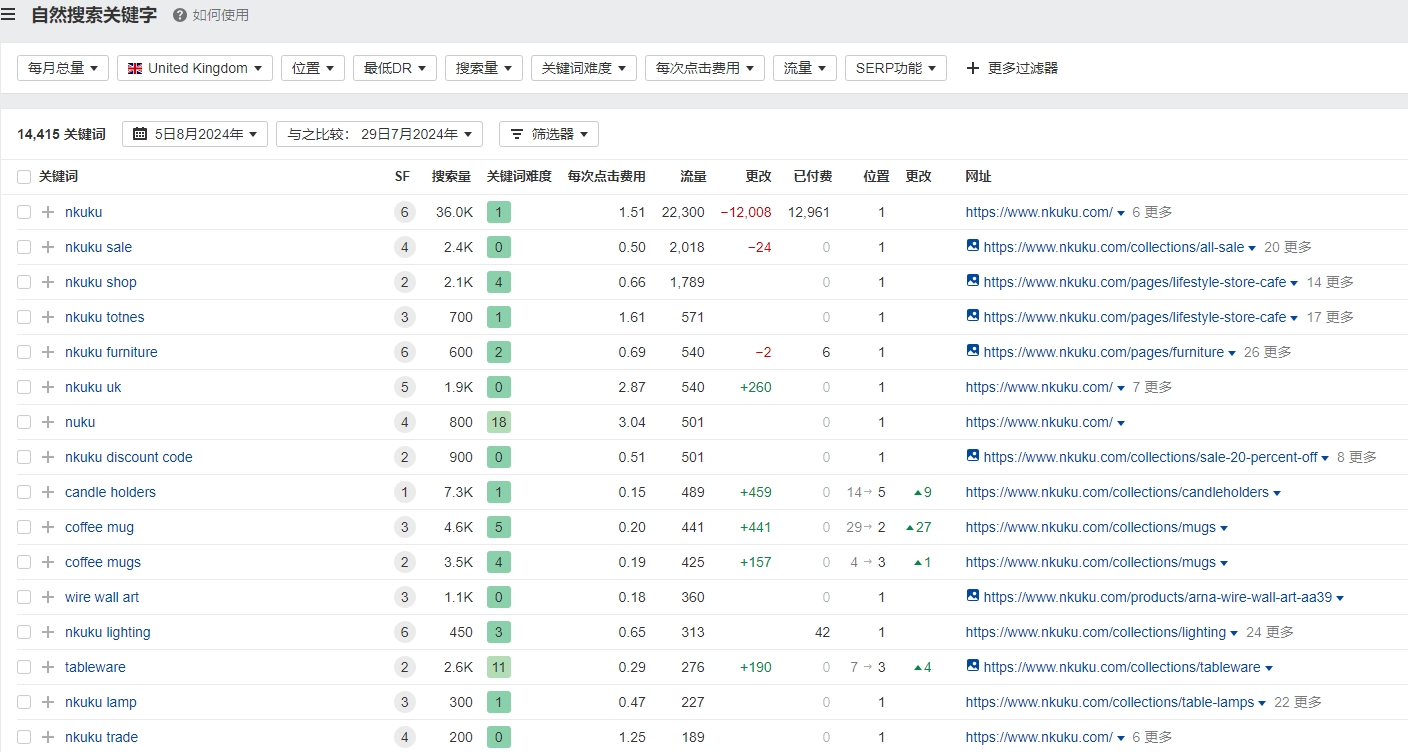Click the UK flag icon

pyautogui.click(x=135, y=68)
